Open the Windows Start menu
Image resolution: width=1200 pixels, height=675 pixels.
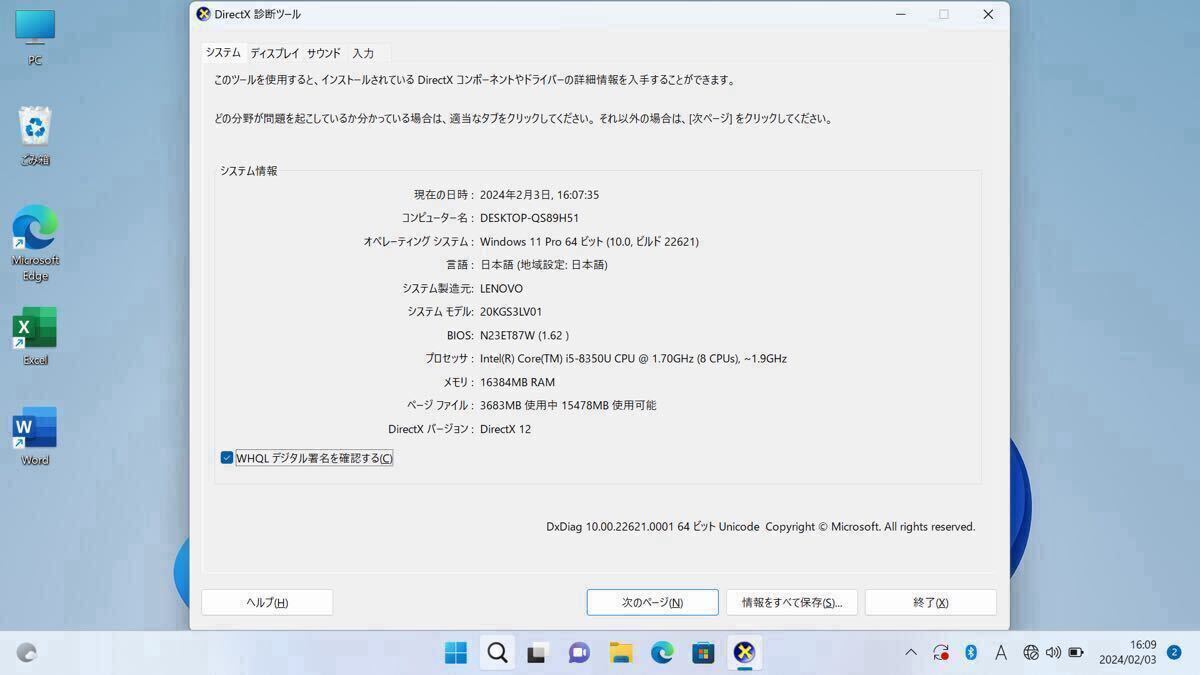click(456, 653)
